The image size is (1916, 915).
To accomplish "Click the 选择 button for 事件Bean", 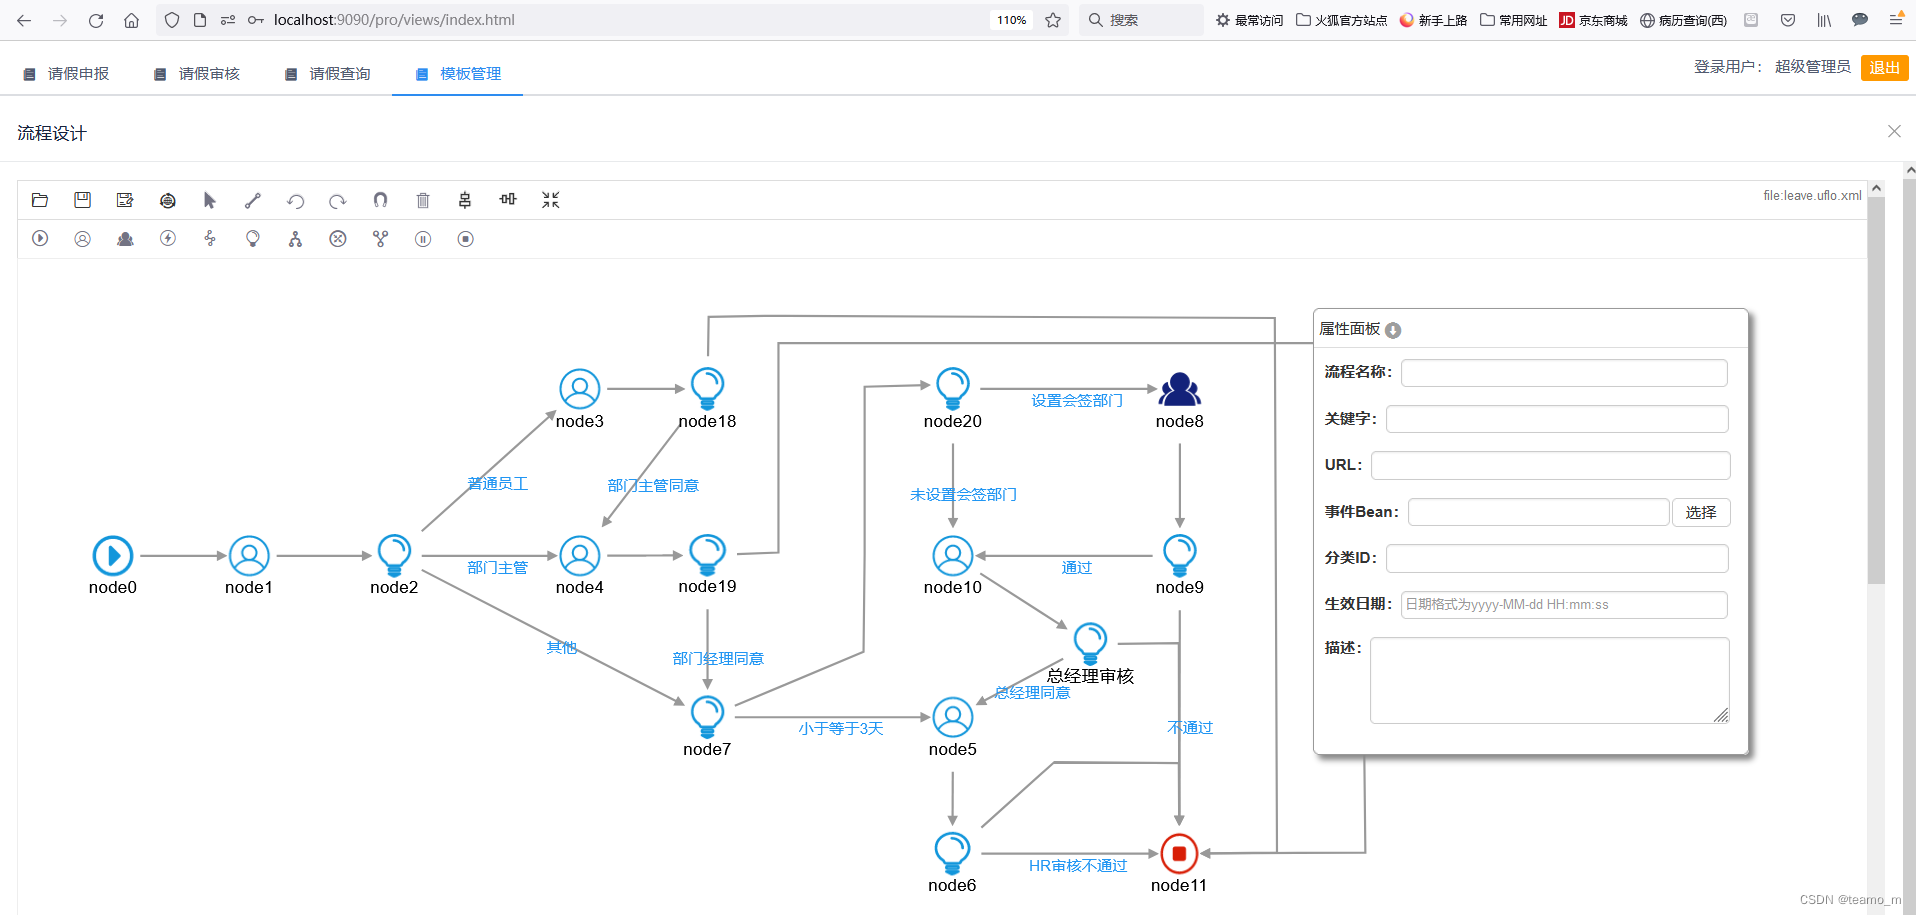I will click(1701, 512).
